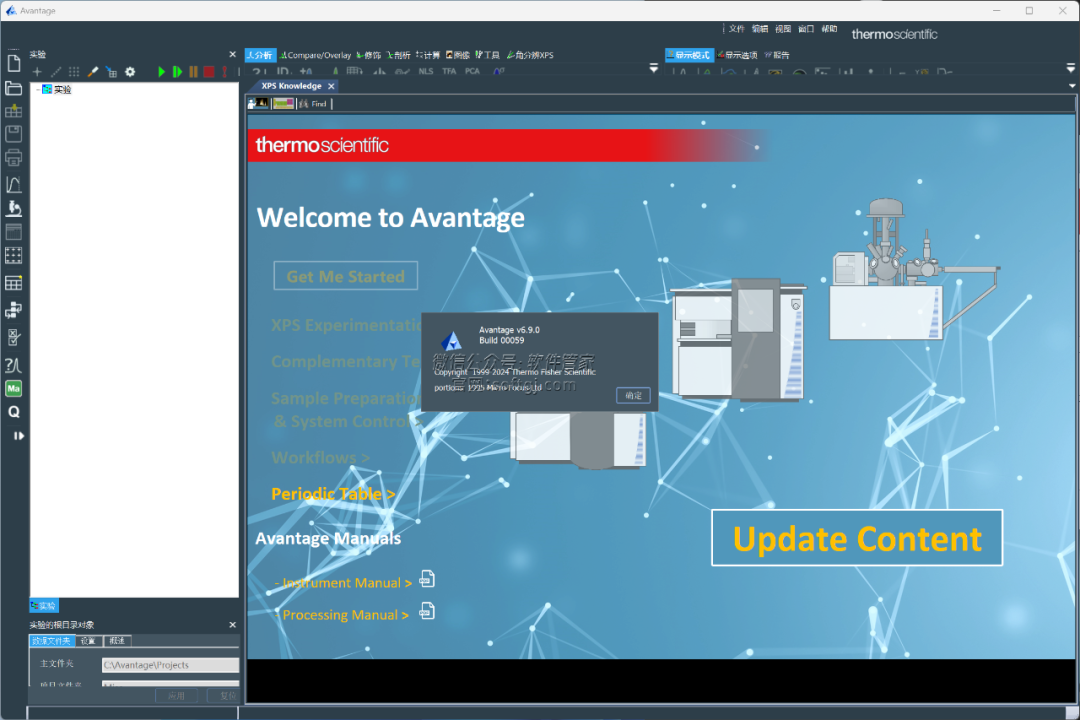Click the periodic table thumbnail icon in Knowledge toolbar
The height and width of the screenshot is (720, 1080).
click(x=283, y=103)
